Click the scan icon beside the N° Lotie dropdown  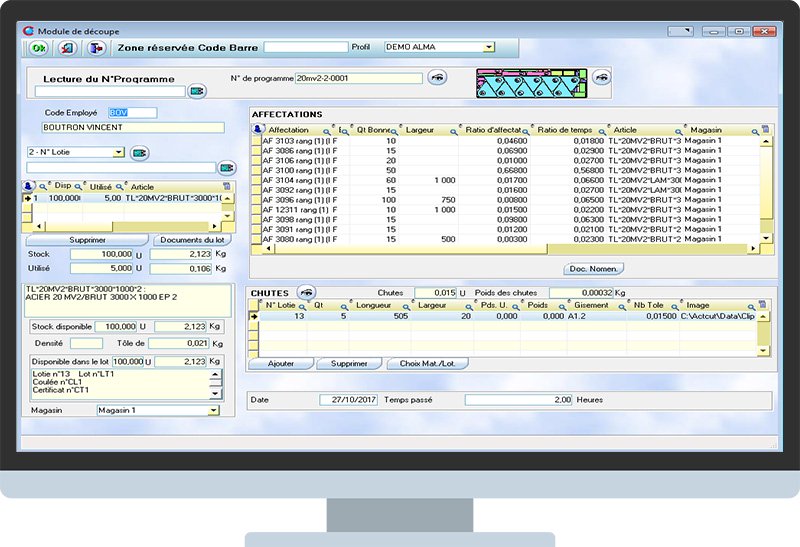(x=139, y=153)
